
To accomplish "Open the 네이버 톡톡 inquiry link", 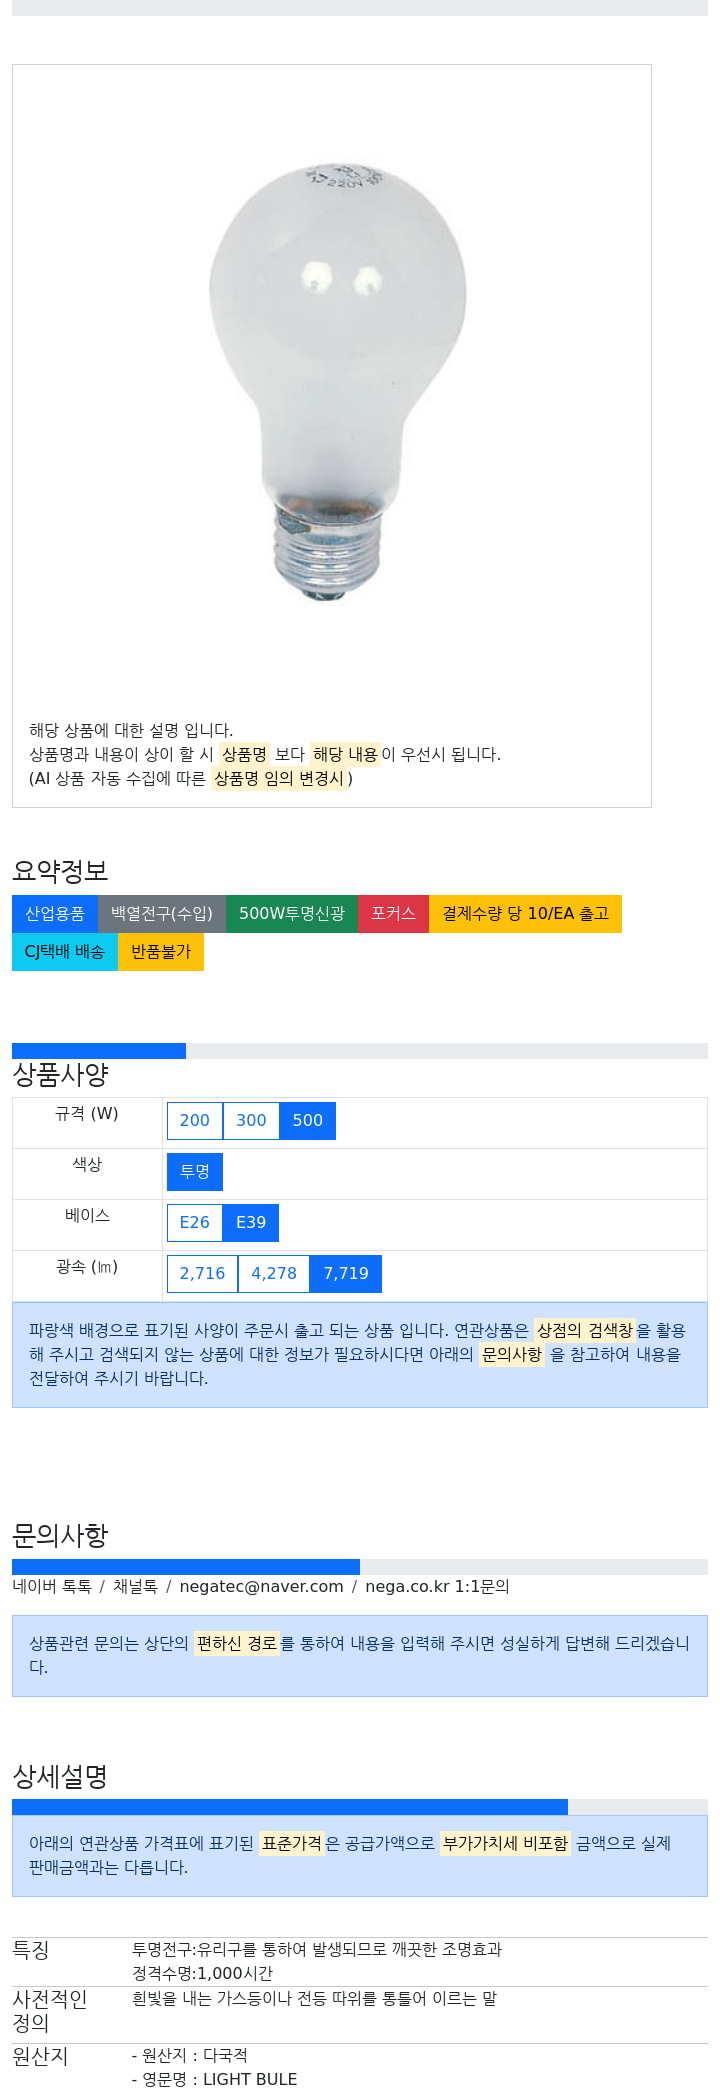I will [x=52, y=1587].
